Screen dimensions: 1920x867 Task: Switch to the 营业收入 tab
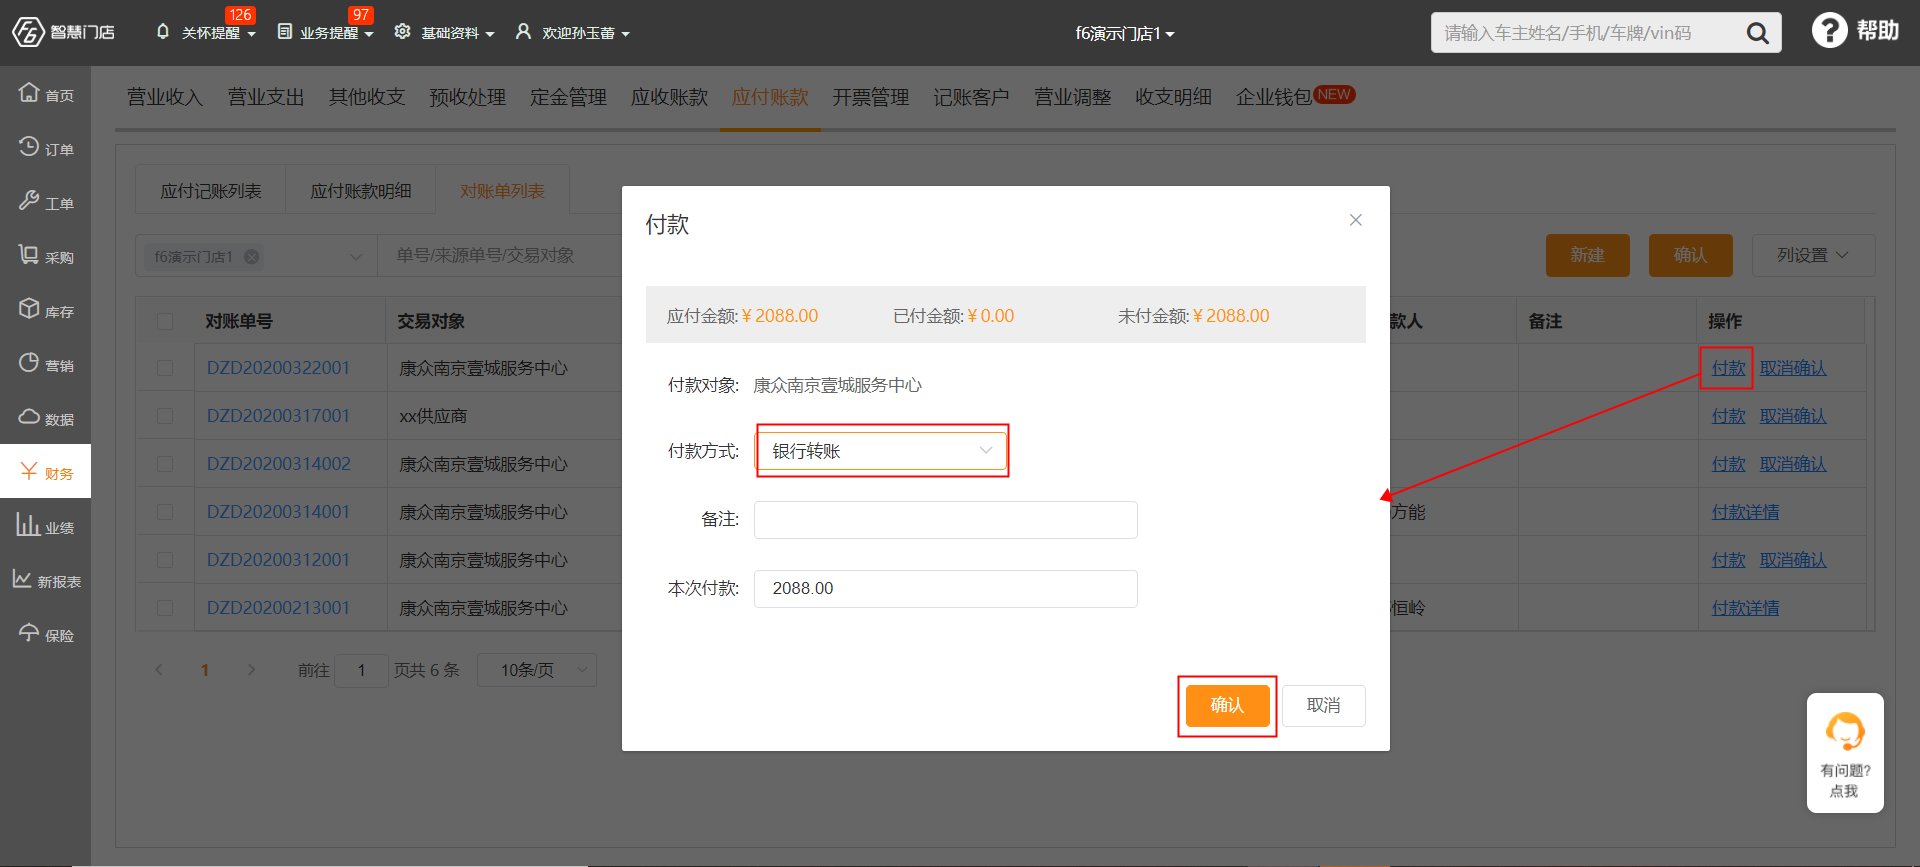[165, 97]
